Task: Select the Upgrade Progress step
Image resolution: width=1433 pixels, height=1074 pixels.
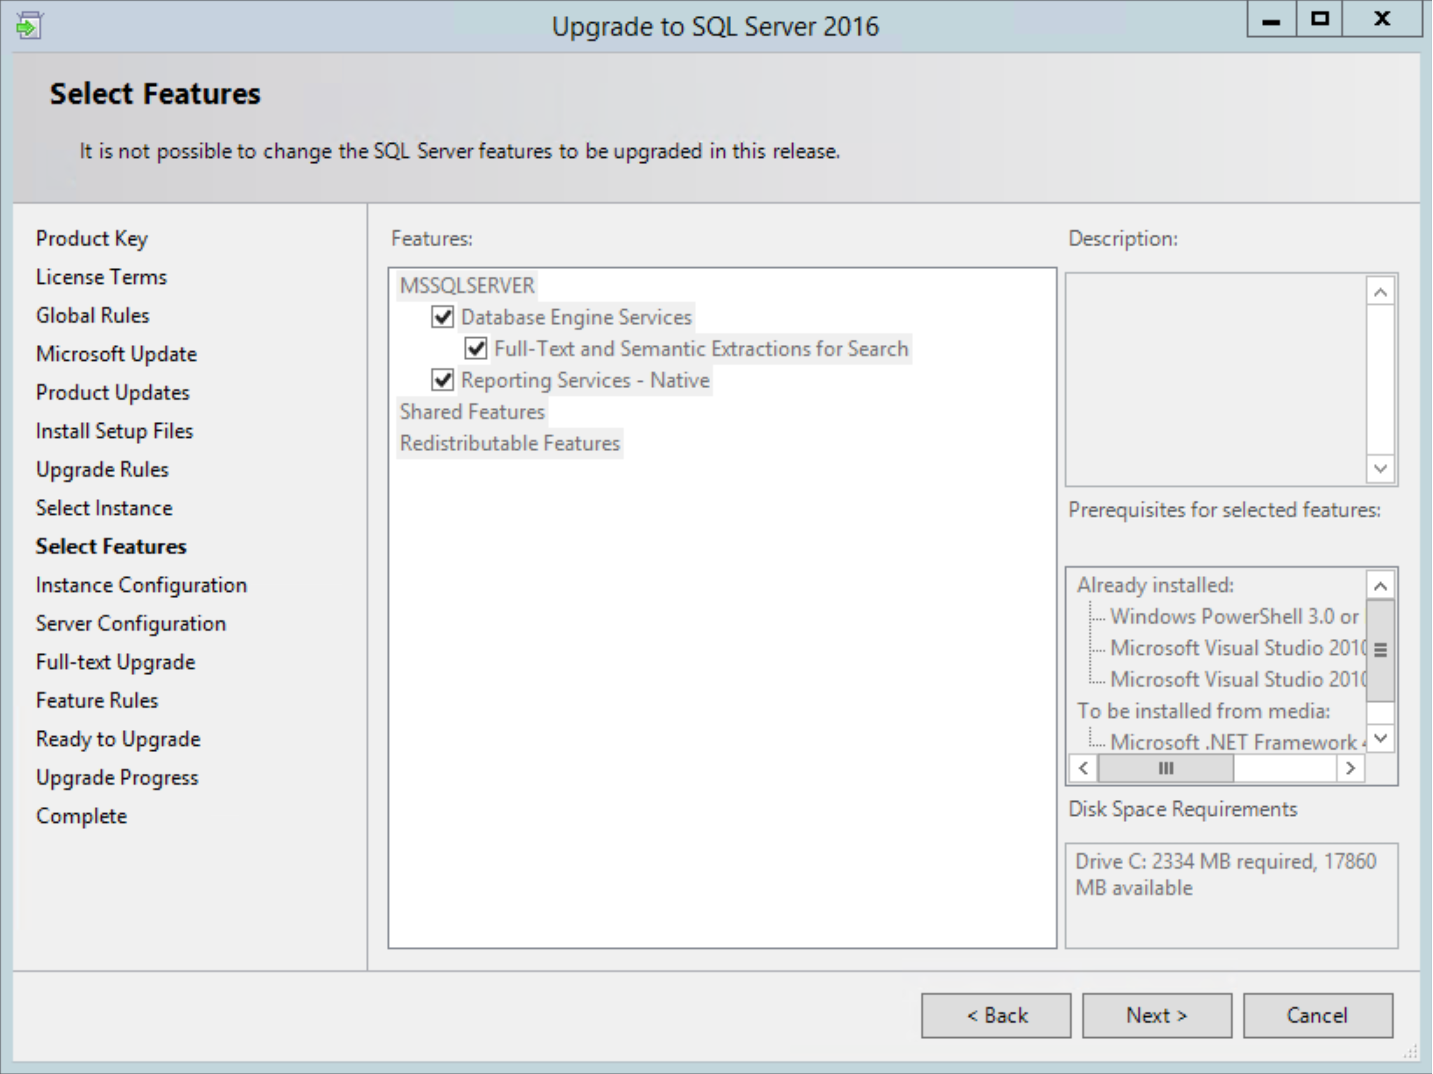Action: point(117,778)
